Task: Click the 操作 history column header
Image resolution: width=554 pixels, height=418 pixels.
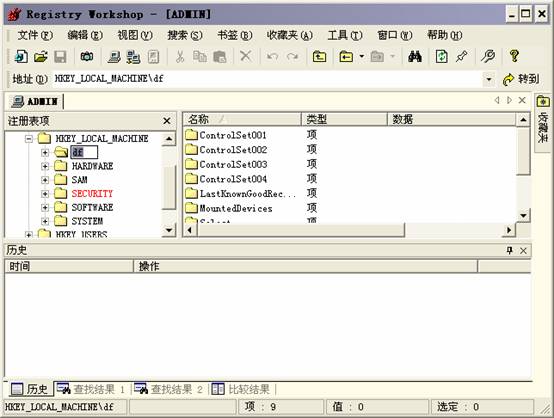Action: pos(306,266)
